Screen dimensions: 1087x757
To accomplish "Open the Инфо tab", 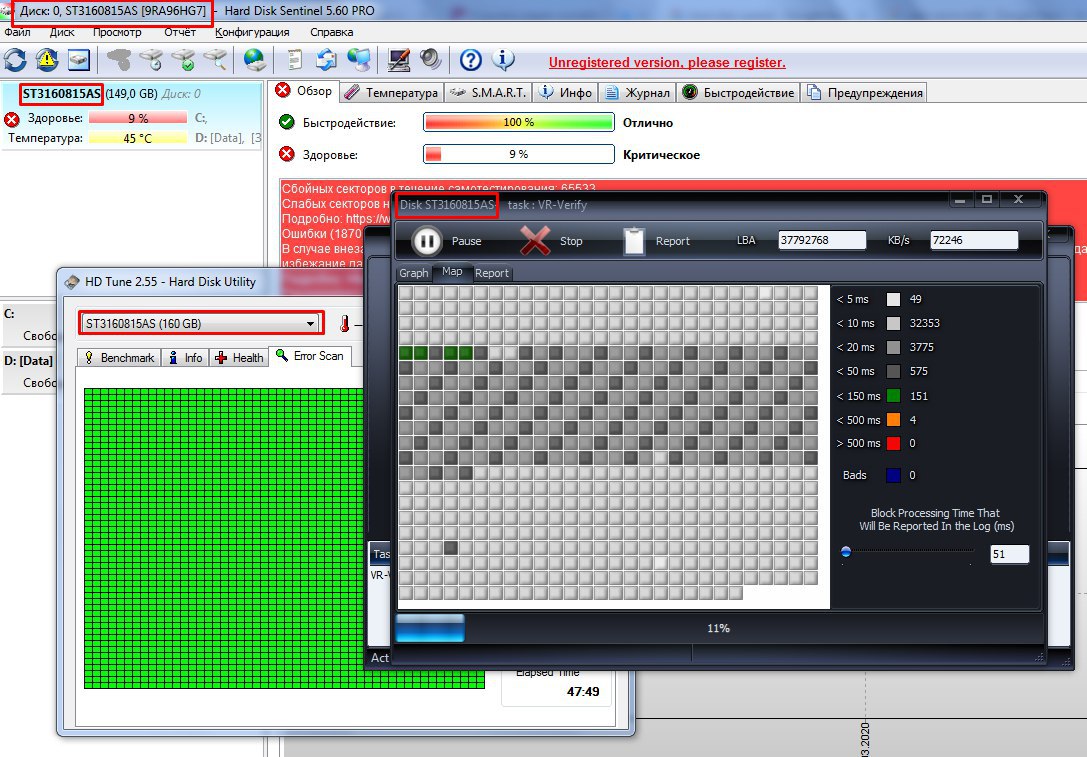I will click(x=566, y=92).
